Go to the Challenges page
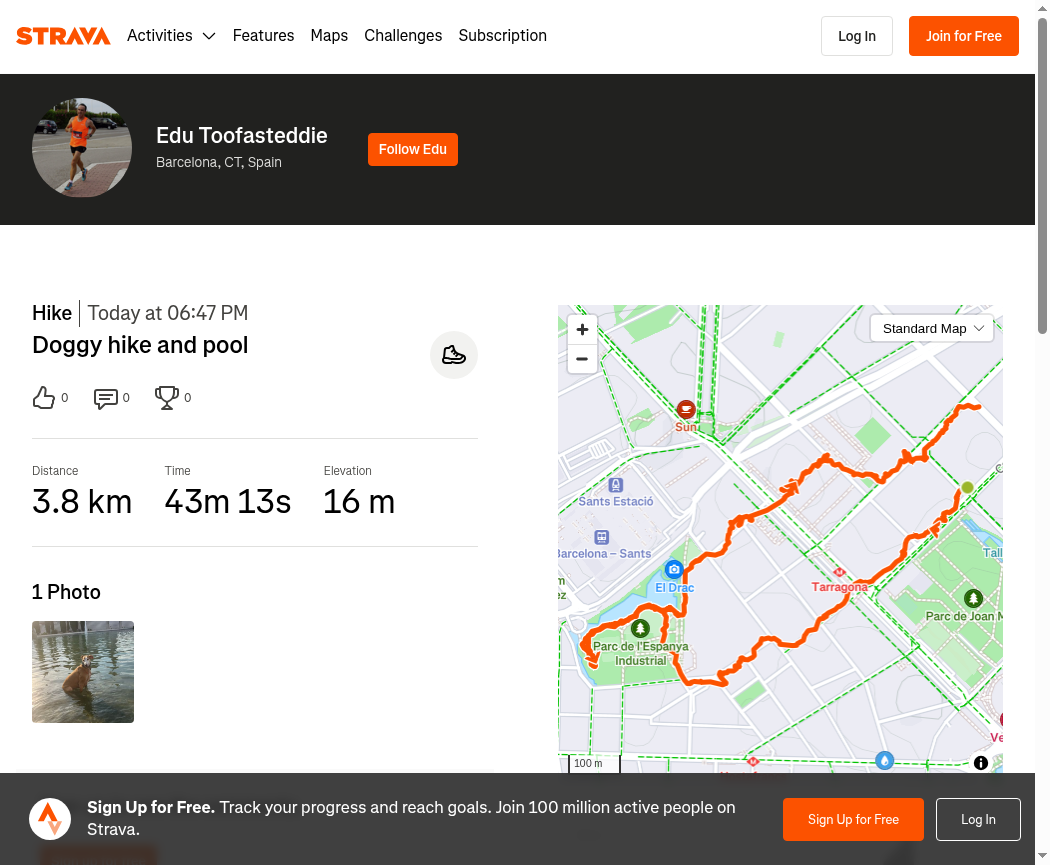This screenshot has height=865, width=1050. (x=403, y=35)
